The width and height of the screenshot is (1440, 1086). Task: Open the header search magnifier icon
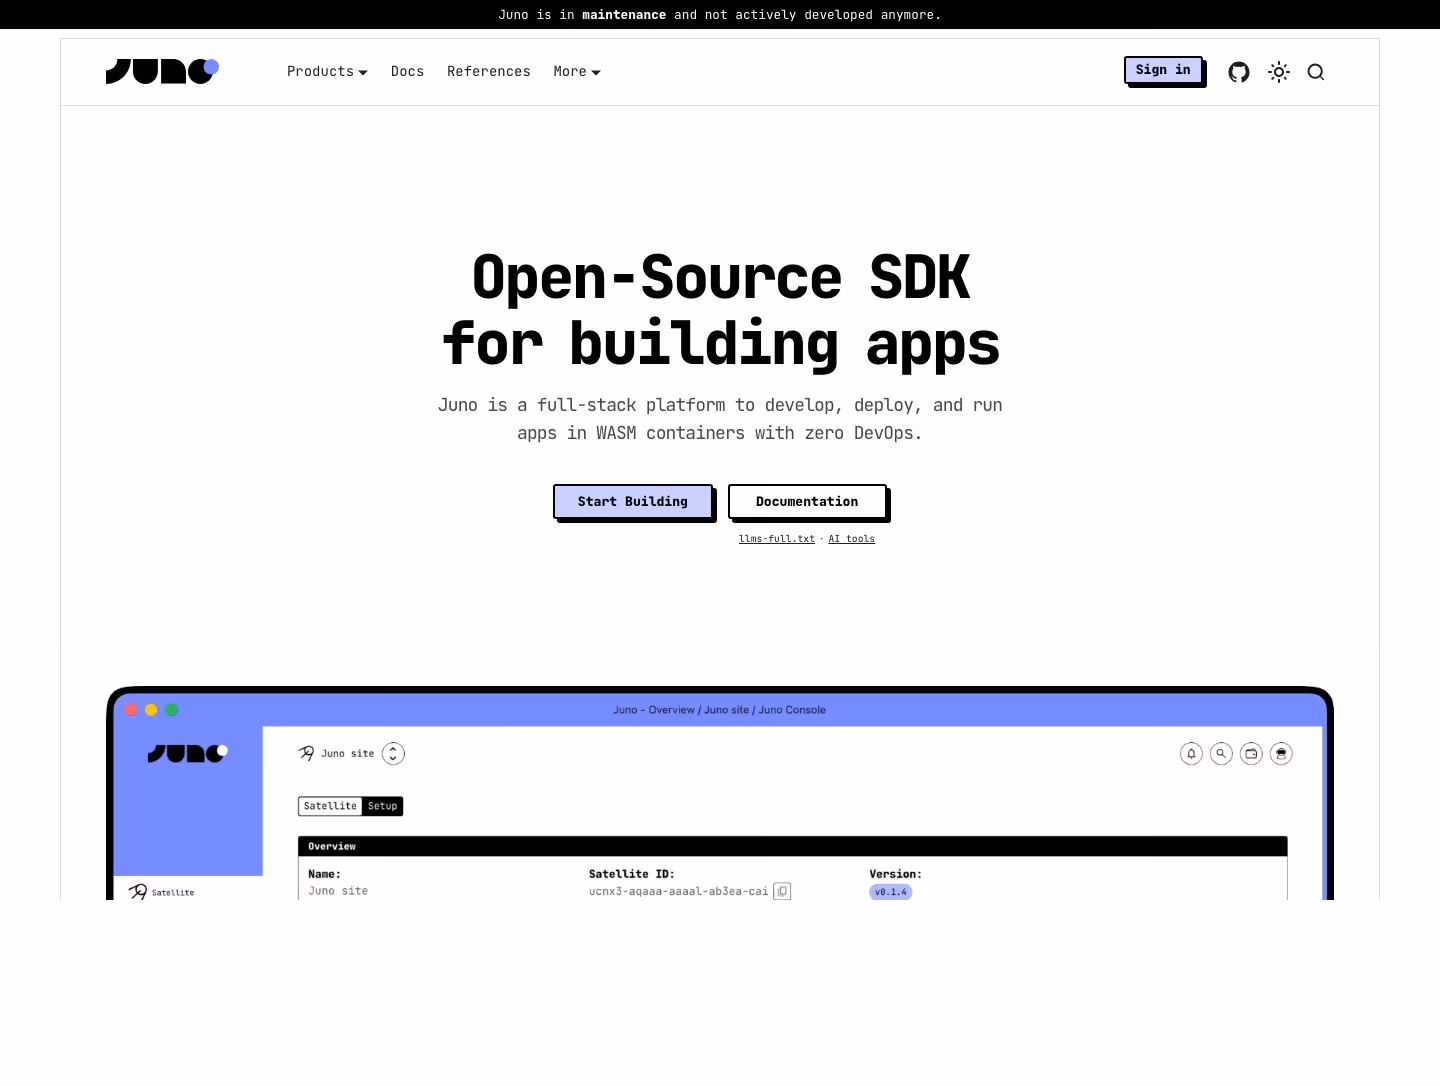(x=1316, y=72)
